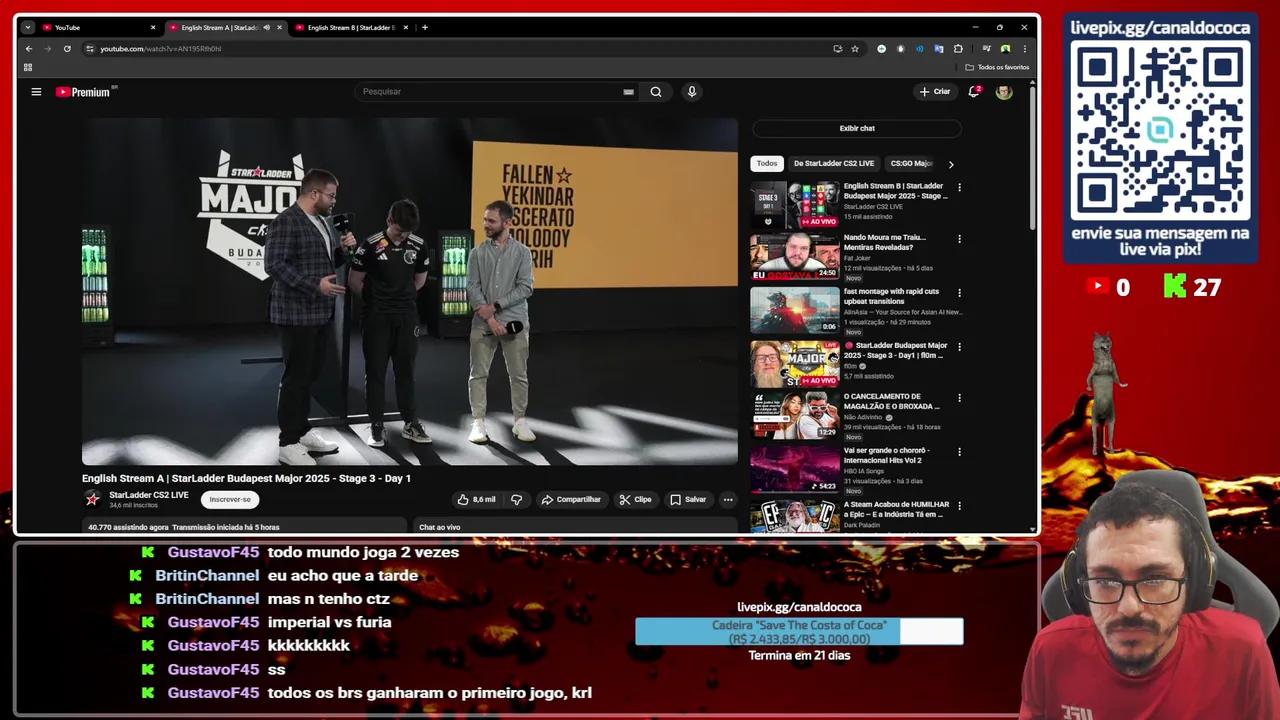Image resolution: width=1280 pixels, height=720 pixels.
Task: Bookmark this page with the star icon
Action: tap(855, 48)
